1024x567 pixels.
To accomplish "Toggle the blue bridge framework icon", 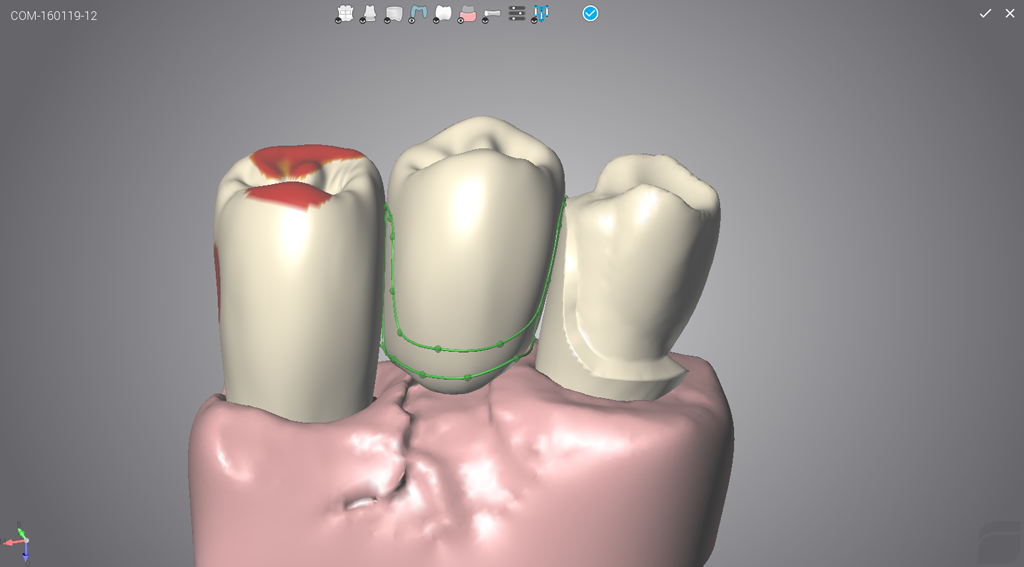I will 418,14.
